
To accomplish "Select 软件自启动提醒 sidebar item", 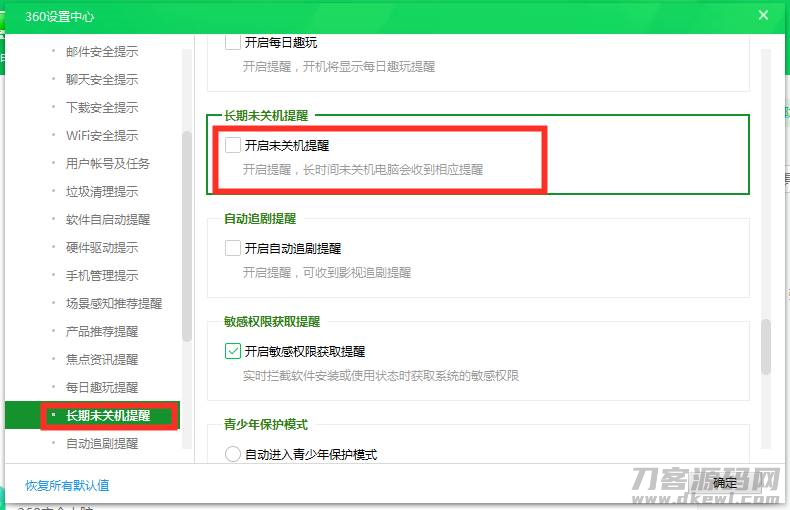I will pos(108,220).
